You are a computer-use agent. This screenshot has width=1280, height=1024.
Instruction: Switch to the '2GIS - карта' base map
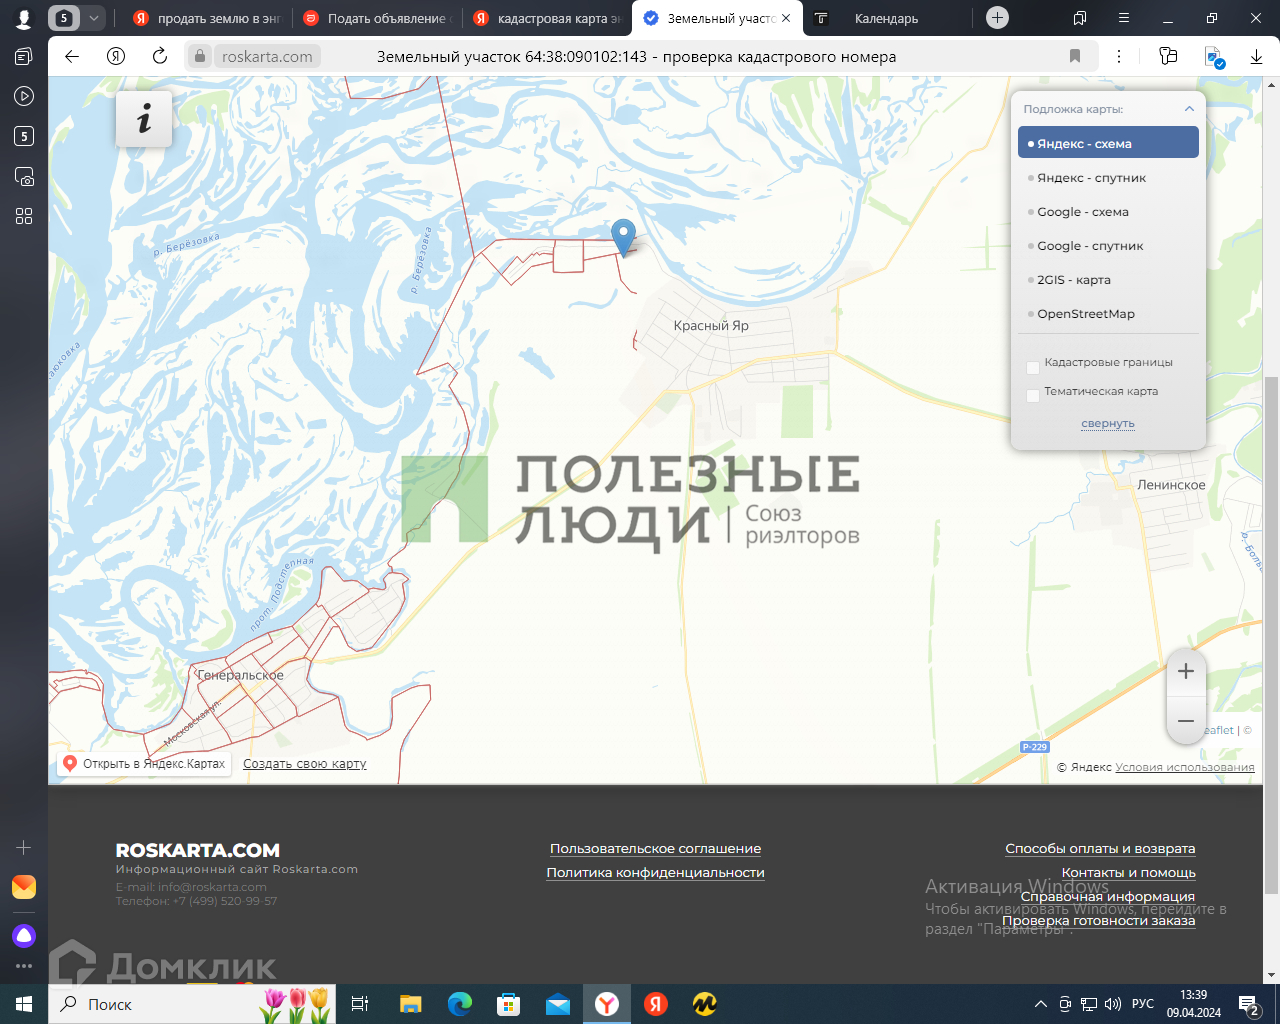[x=1108, y=279]
